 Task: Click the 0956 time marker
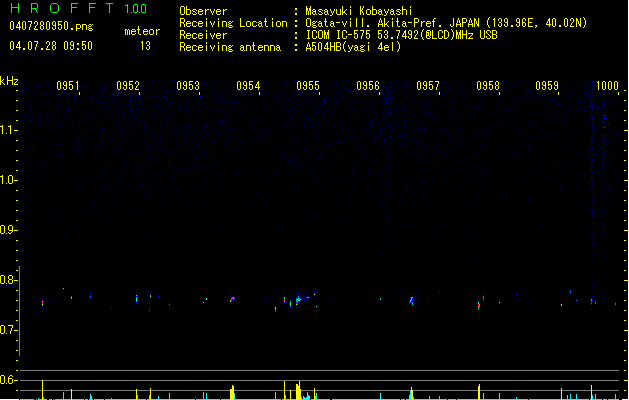(368, 86)
